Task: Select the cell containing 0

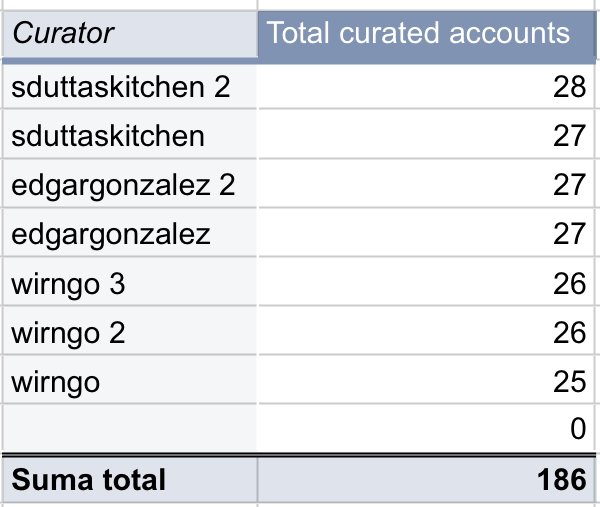Action: (427, 428)
